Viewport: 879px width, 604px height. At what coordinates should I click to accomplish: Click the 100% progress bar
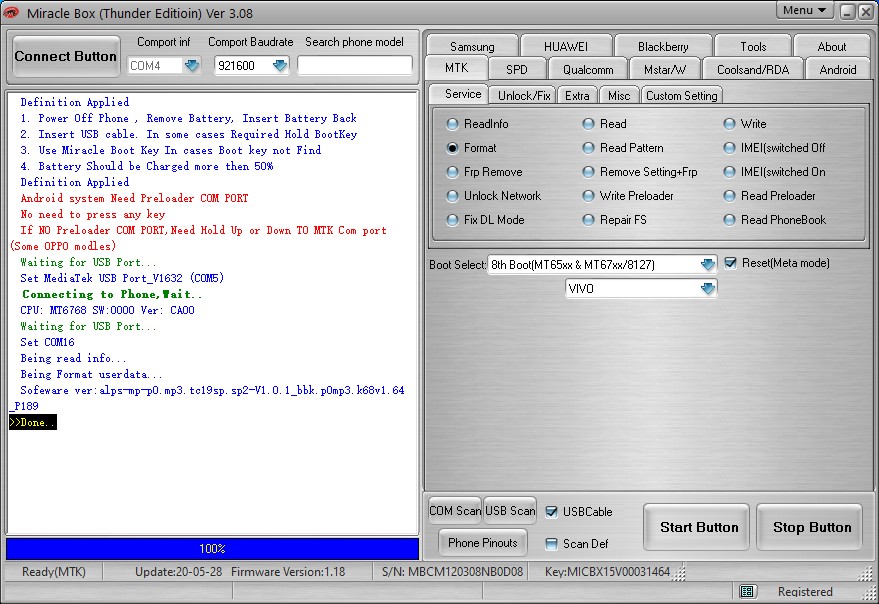tap(212, 548)
